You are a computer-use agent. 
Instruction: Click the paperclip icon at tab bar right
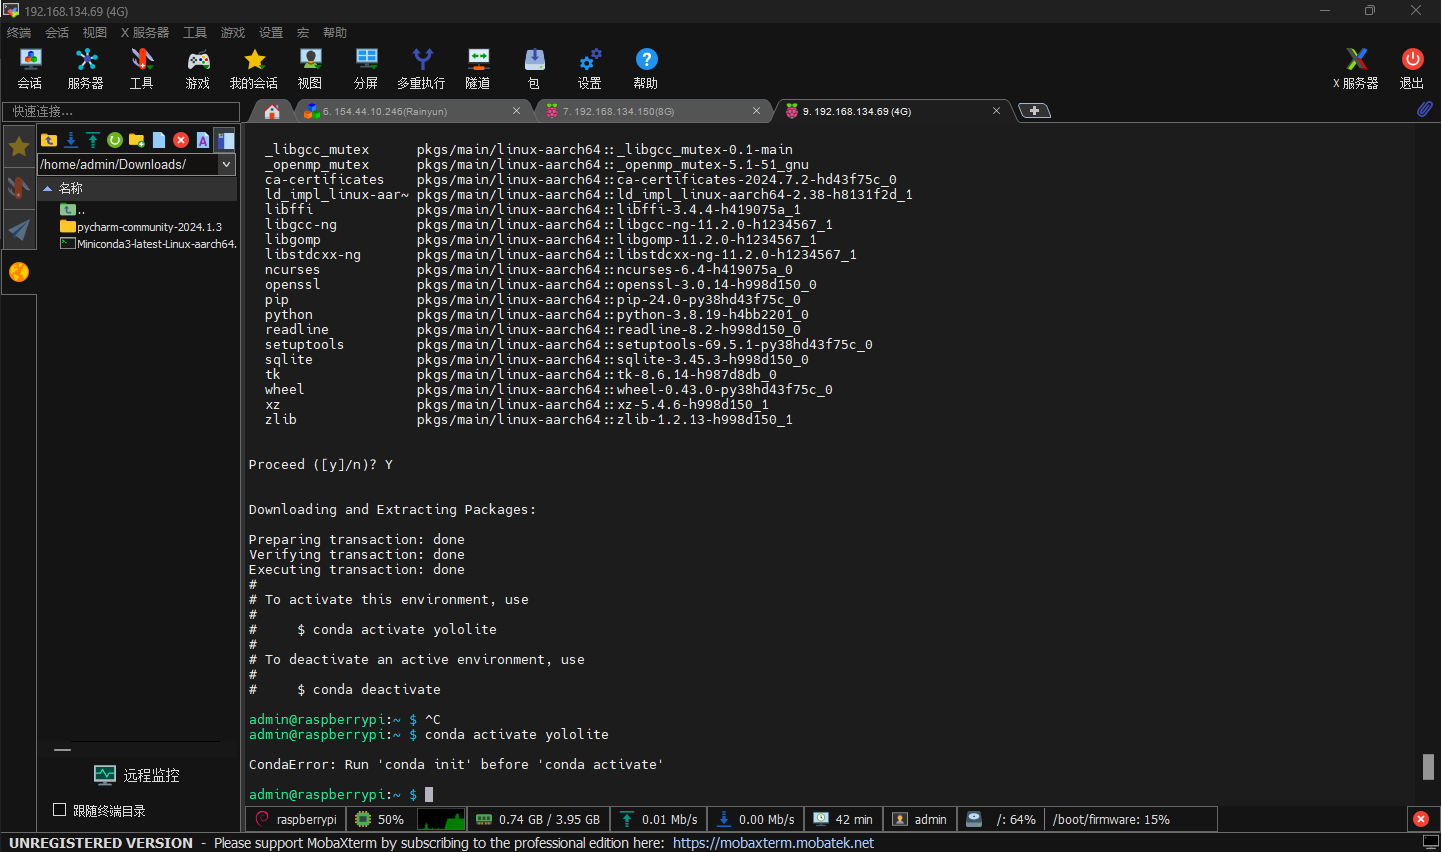pos(1425,110)
